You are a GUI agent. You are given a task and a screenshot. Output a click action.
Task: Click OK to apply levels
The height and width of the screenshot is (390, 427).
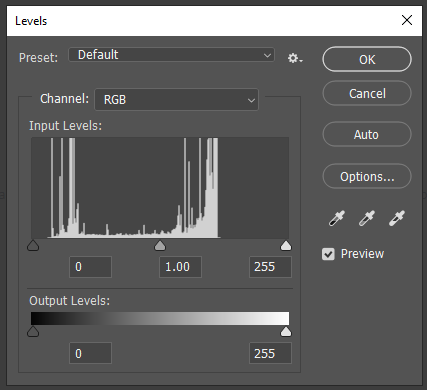[367, 59]
